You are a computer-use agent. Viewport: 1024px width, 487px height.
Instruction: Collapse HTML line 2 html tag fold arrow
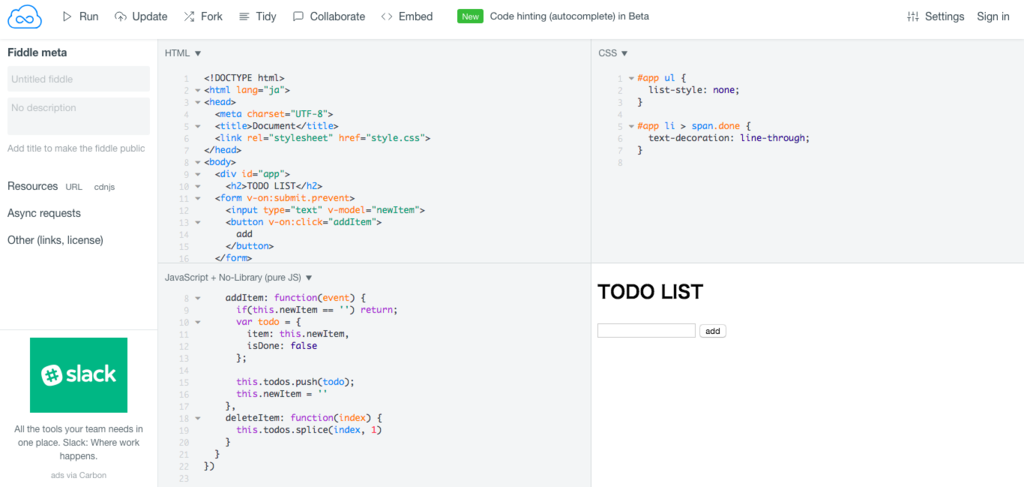click(x=197, y=91)
